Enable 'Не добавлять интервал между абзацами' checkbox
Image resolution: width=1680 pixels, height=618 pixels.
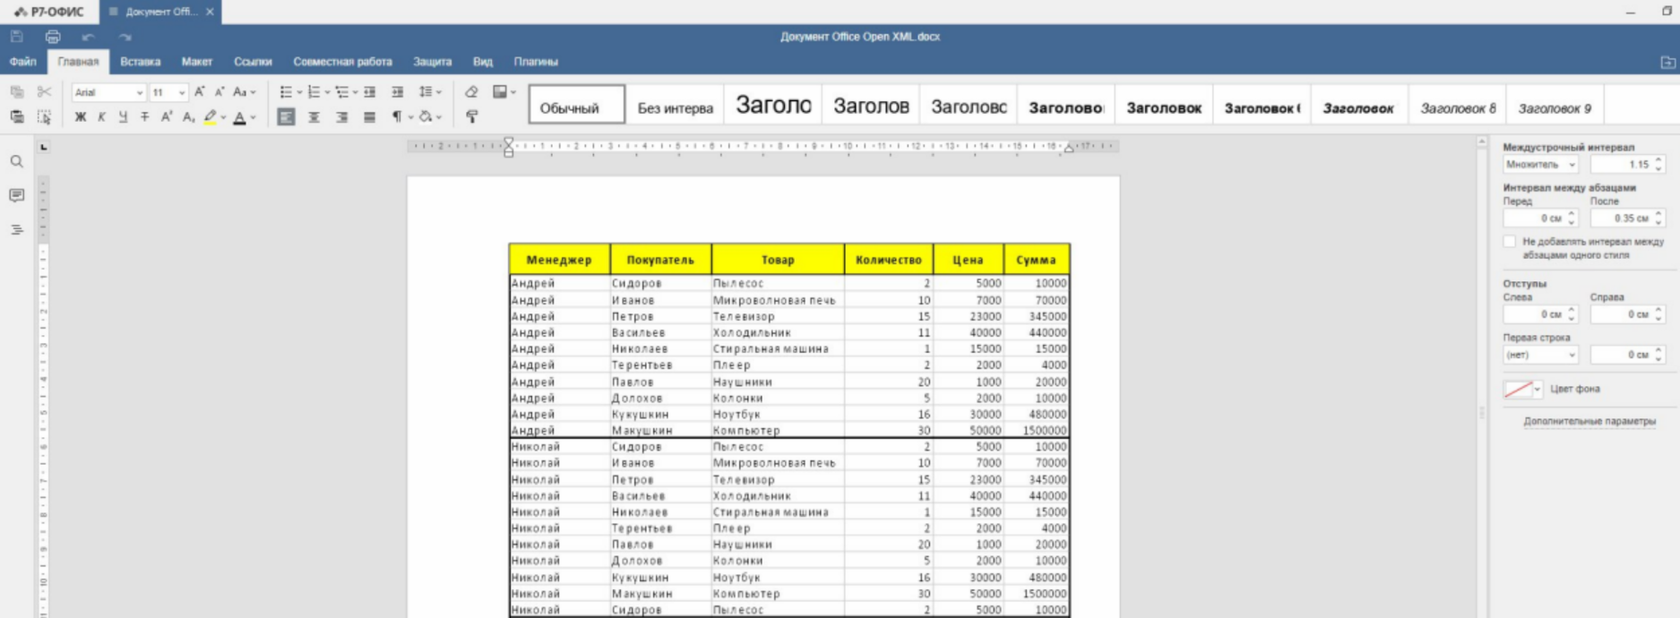pyautogui.click(x=1510, y=242)
